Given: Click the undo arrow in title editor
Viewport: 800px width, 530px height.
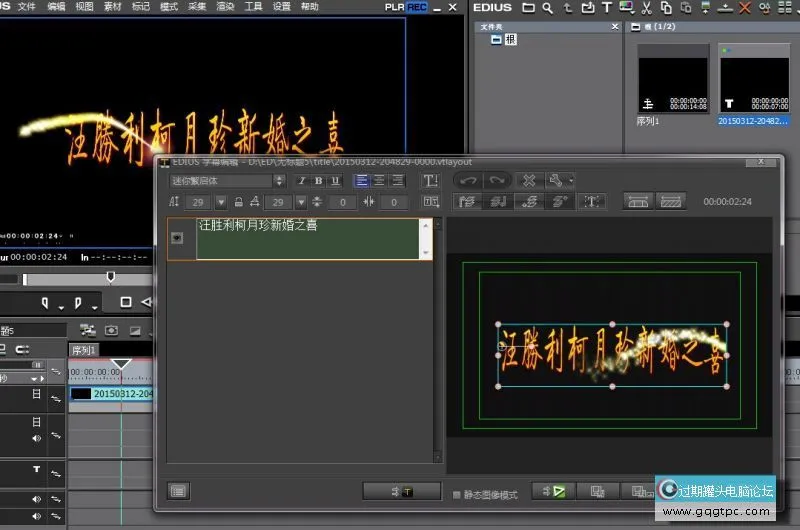Looking at the screenshot, I should (468, 181).
